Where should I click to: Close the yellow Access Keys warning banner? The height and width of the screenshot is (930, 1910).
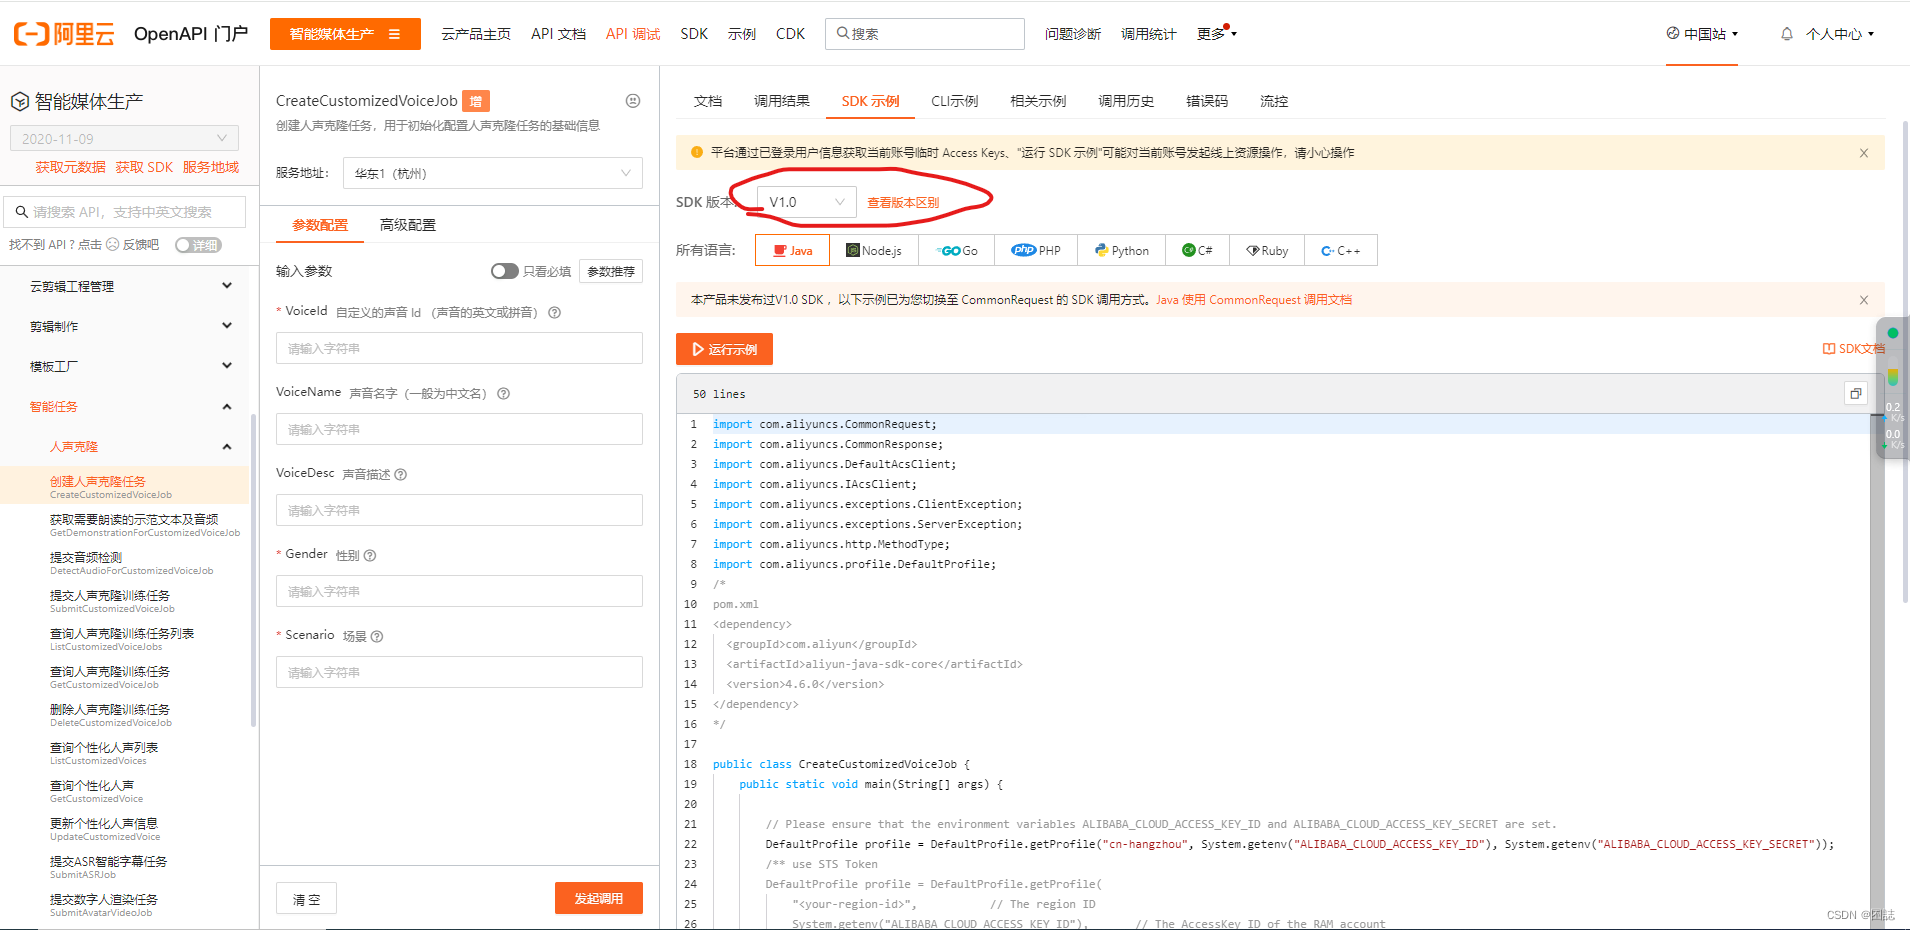pos(1864,153)
